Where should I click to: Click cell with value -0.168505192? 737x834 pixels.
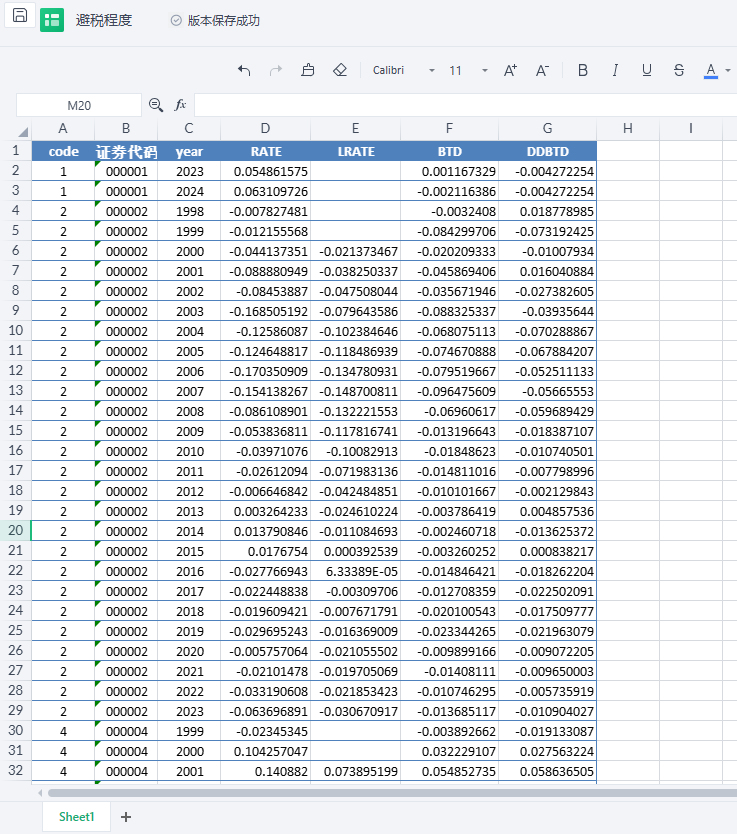(266, 311)
